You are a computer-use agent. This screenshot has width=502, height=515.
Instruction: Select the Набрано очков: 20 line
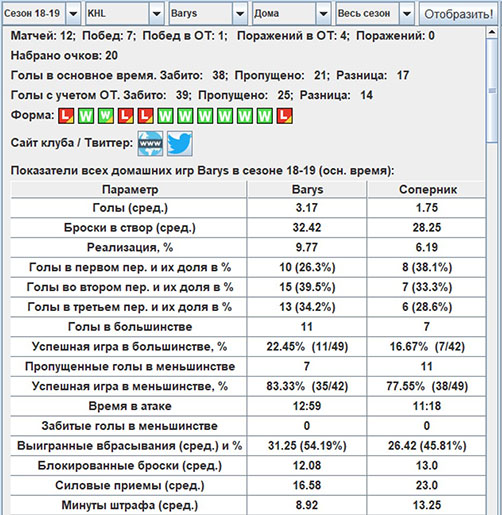coord(64,56)
